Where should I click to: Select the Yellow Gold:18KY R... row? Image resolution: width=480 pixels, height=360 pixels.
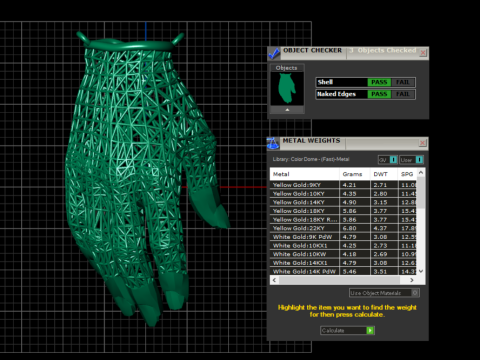[343, 220]
